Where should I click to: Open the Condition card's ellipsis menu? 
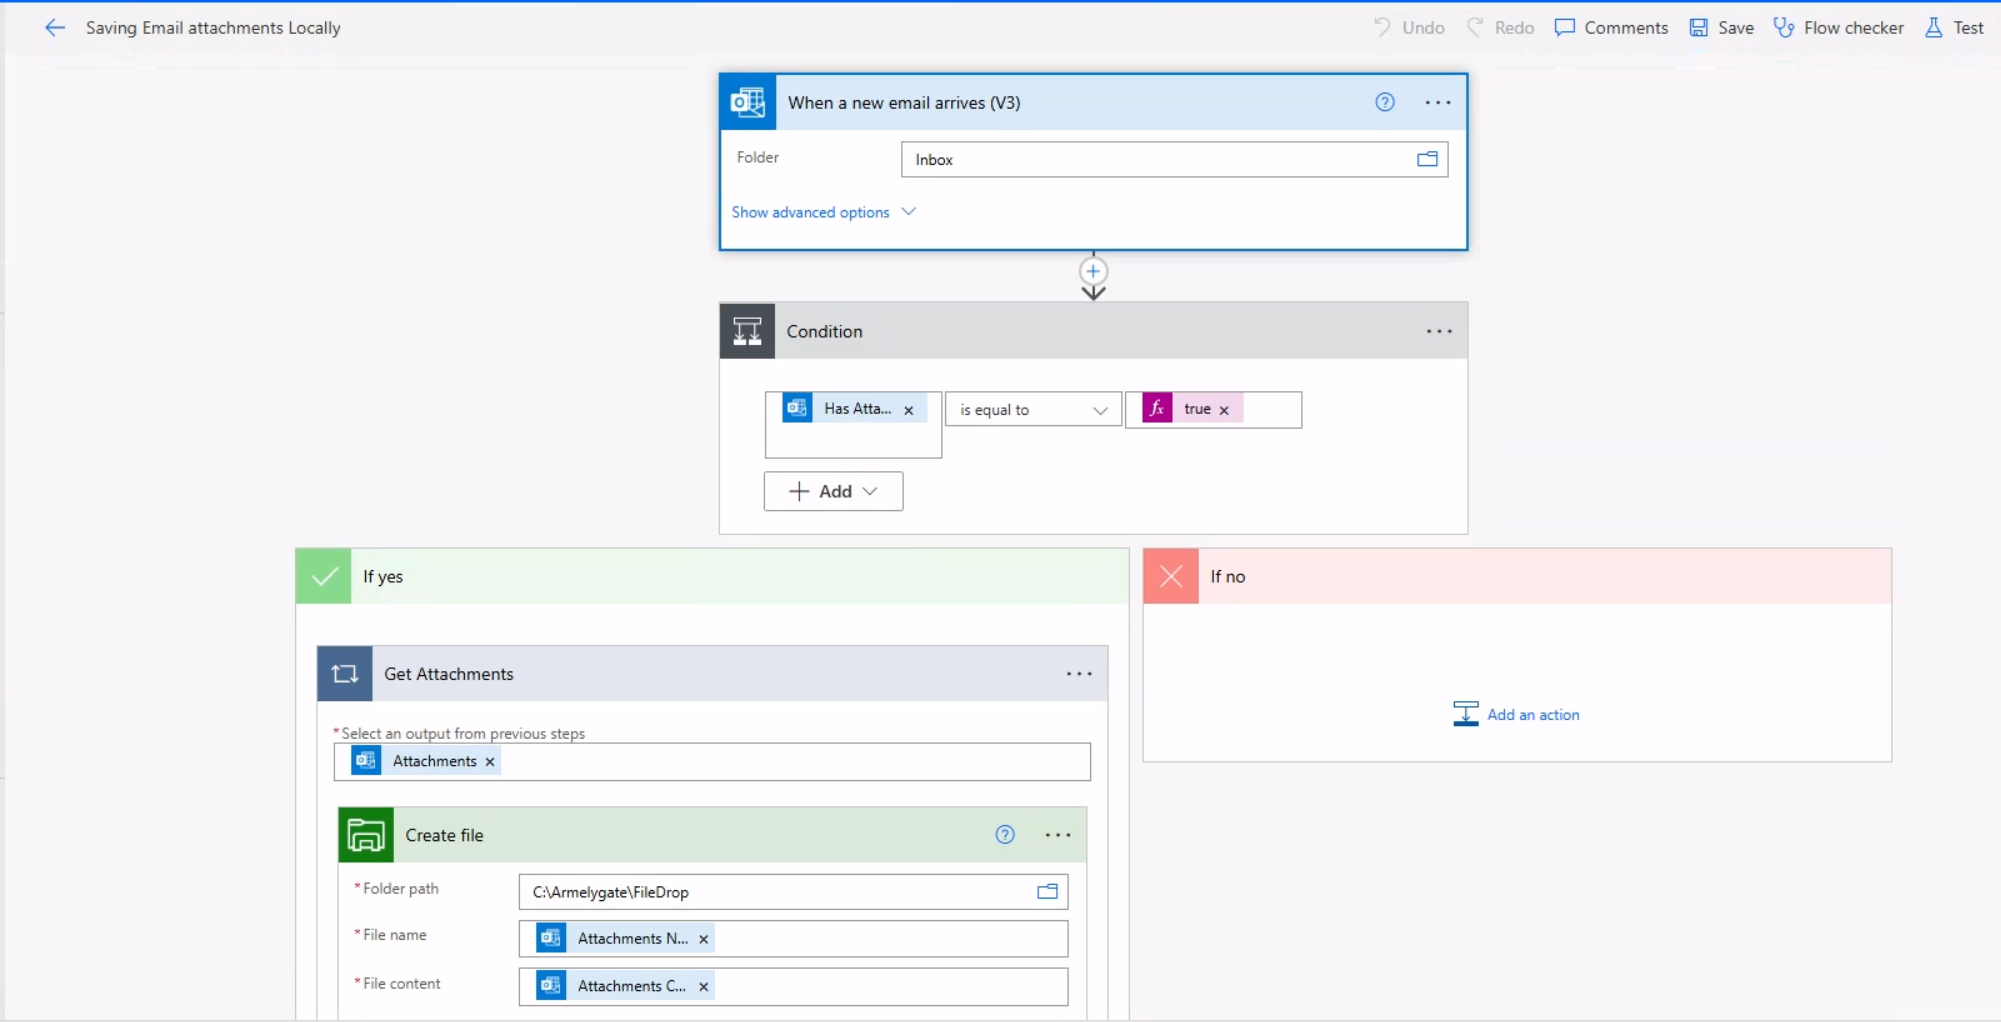[x=1438, y=331]
